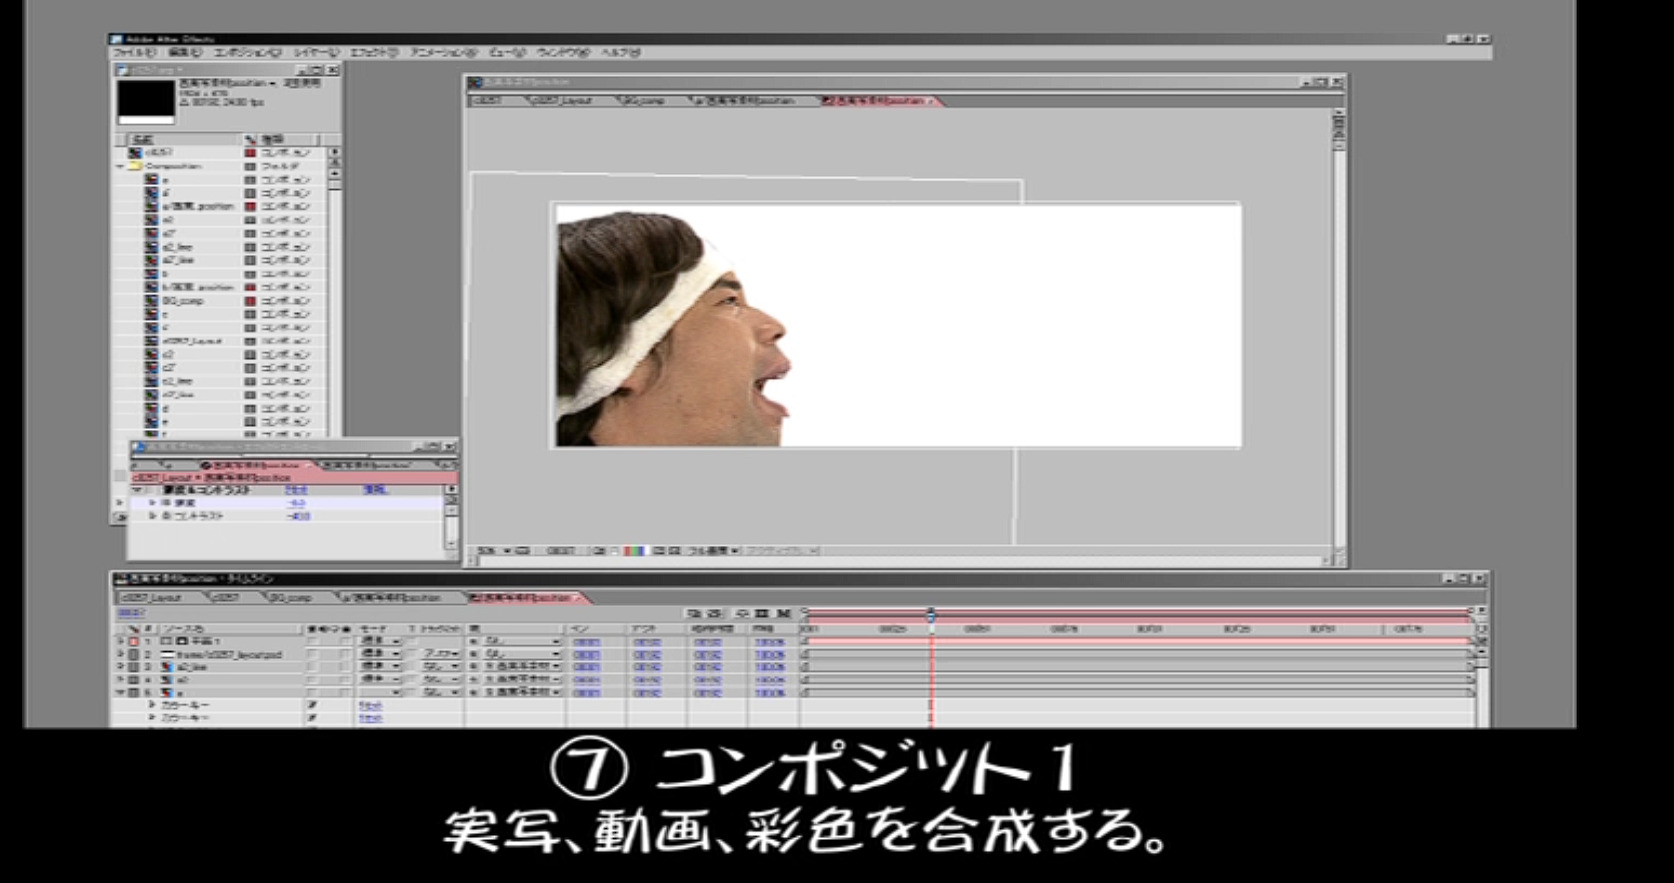This screenshot has width=1674, height=883.
Task: Click the camera snapshot icon below the viewer
Action: [599, 551]
